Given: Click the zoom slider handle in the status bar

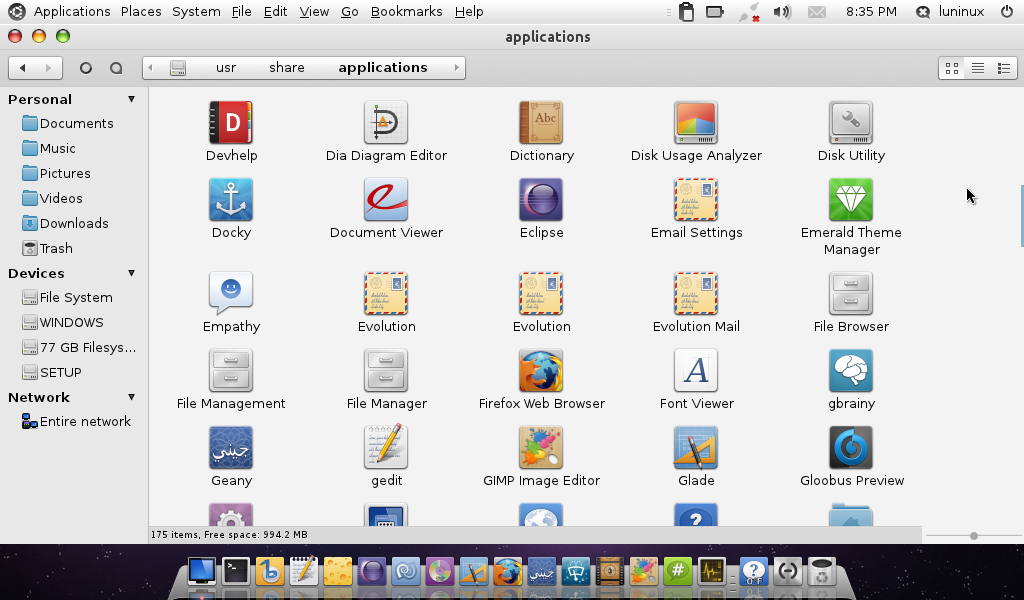Looking at the screenshot, I should pyautogui.click(x=974, y=536).
